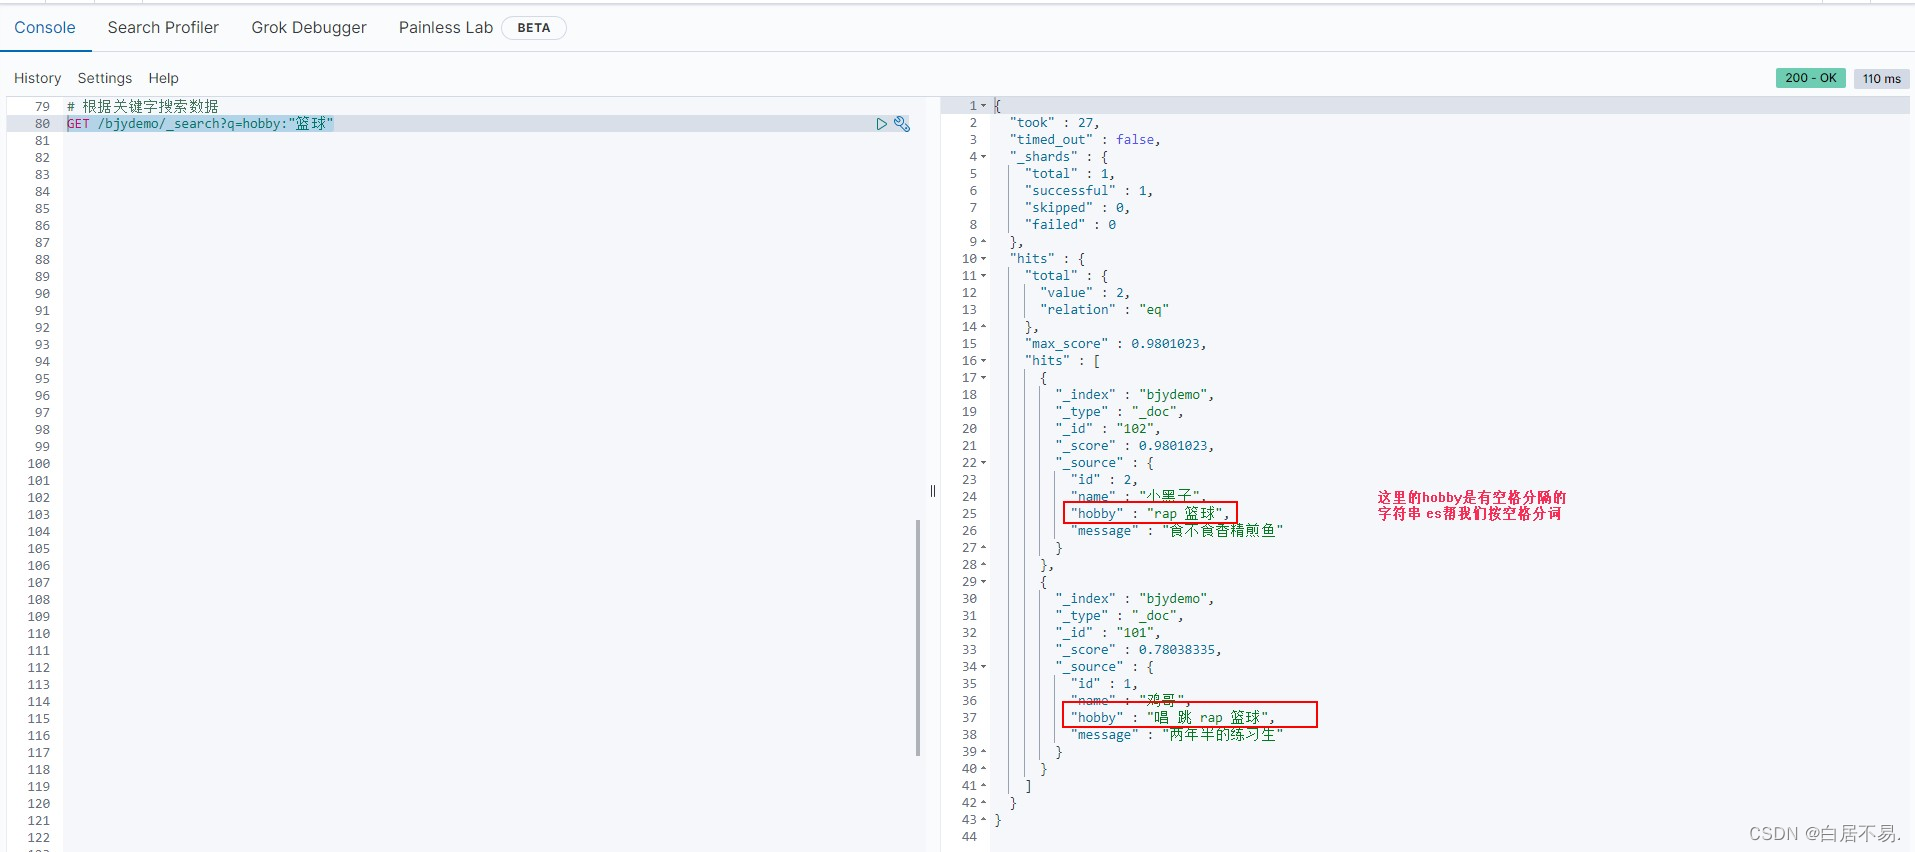Viewport: 1915px width, 852px height.
Task: Click the "relation" : "eq" line
Action: [1104, 310]
